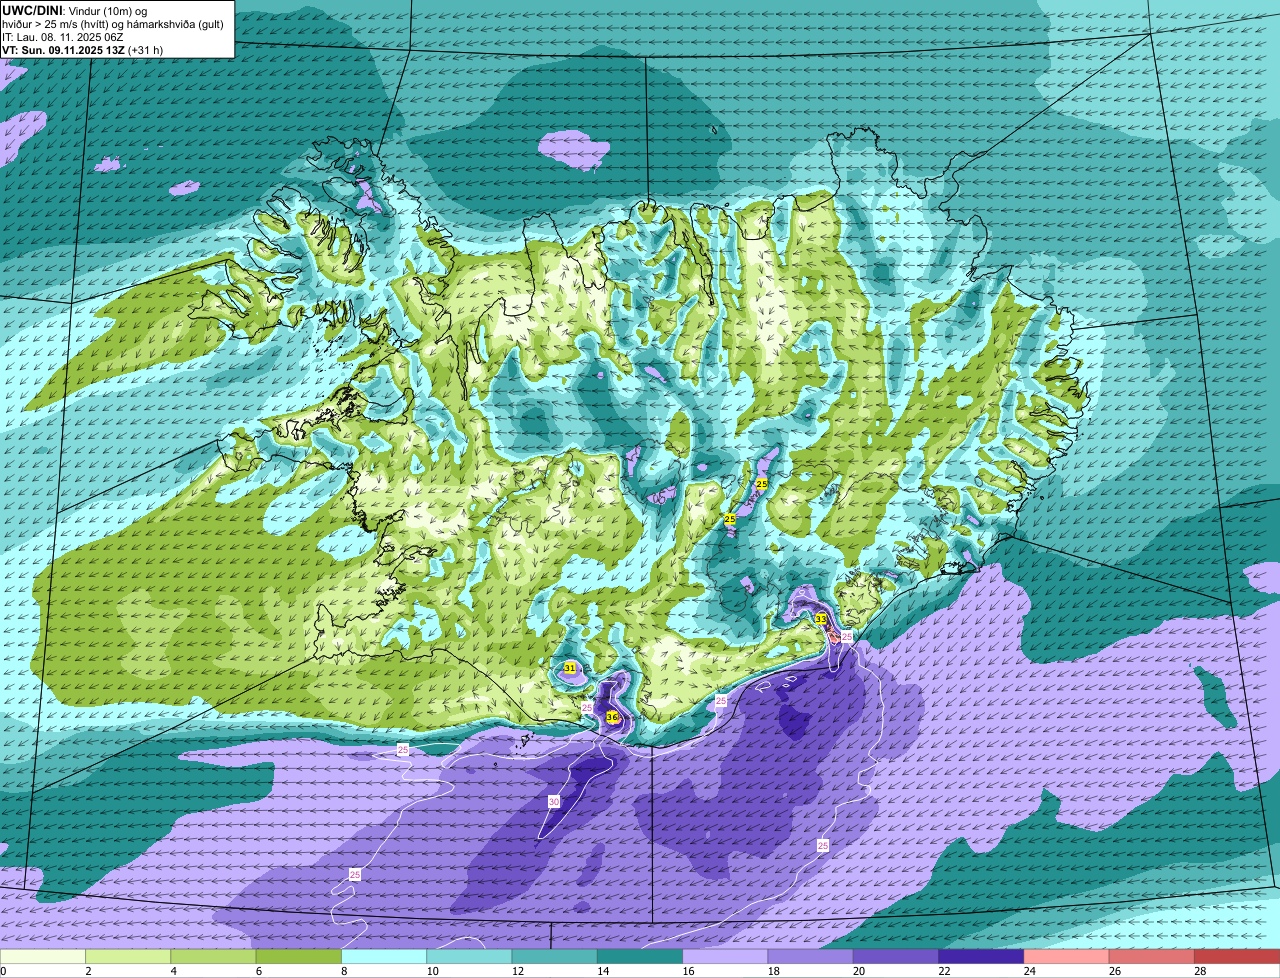This screenshot has height=978, width=1280.
Task: Click the white 30 gust contour label
Action: 554,802
